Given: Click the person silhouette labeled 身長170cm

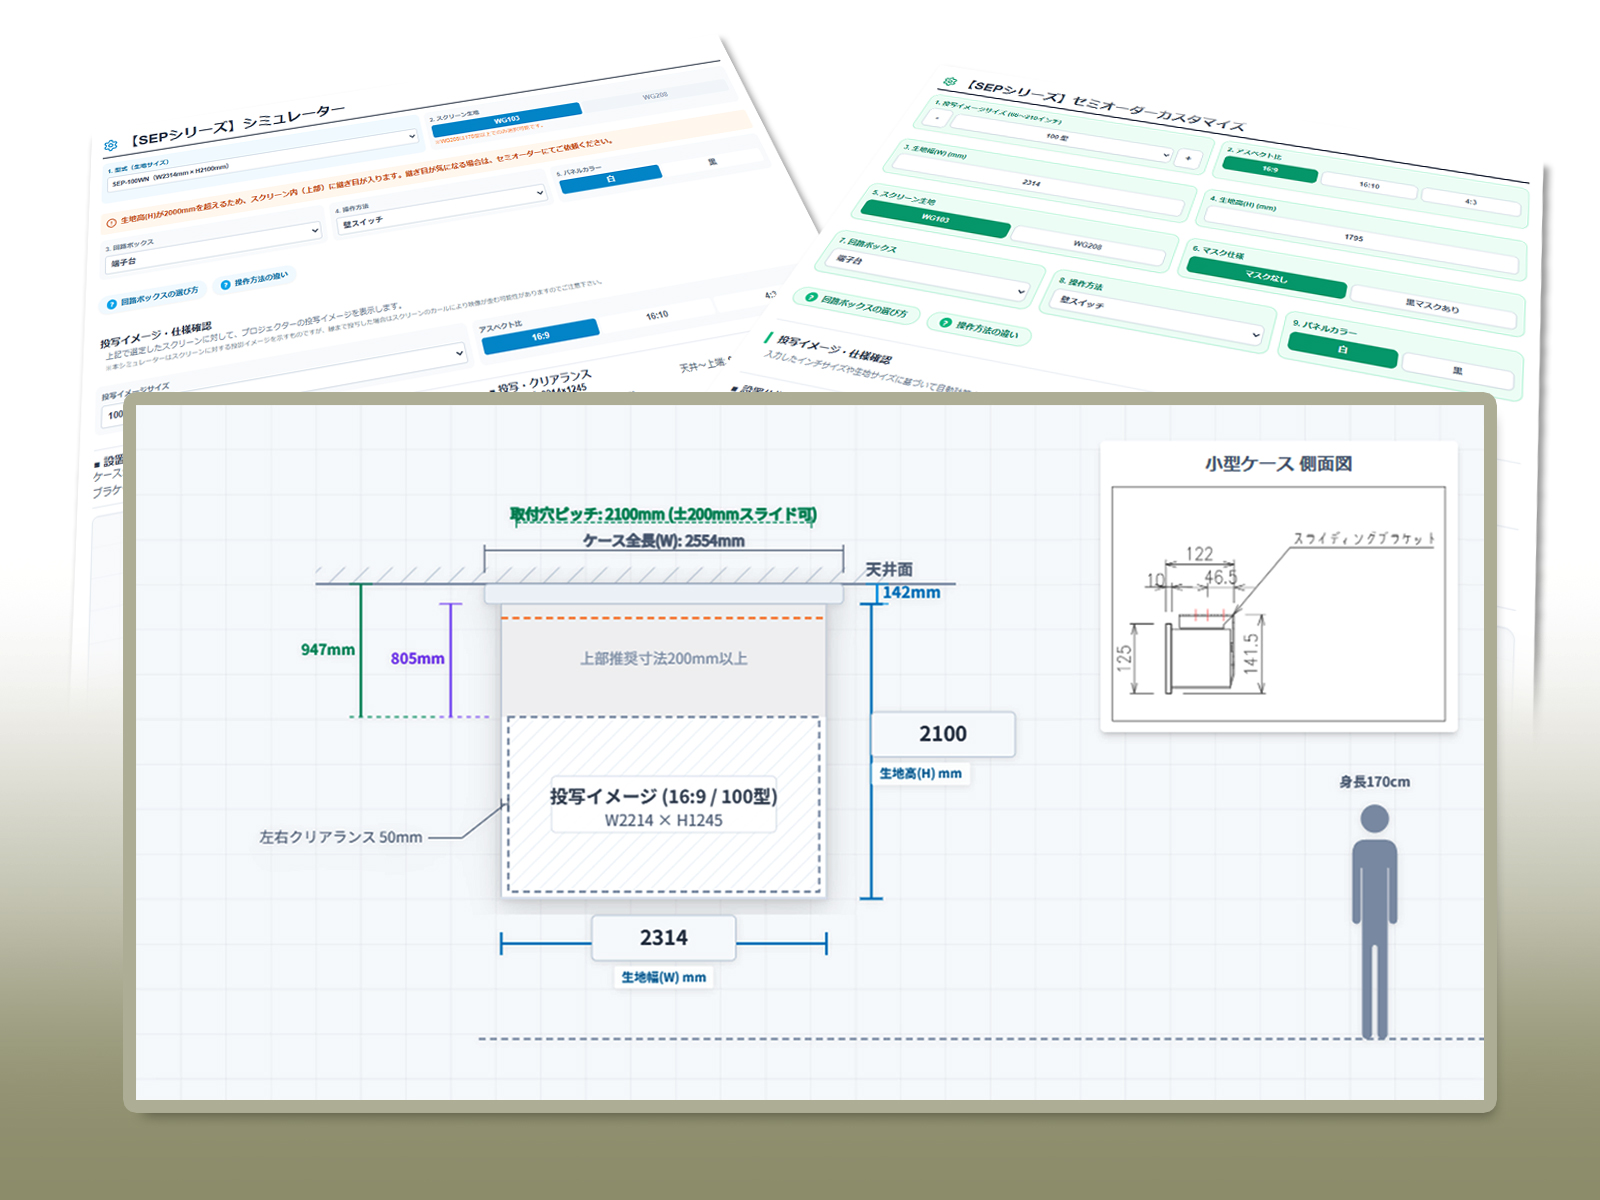Looking at the screenshot, I should (x=1375, y=922).
